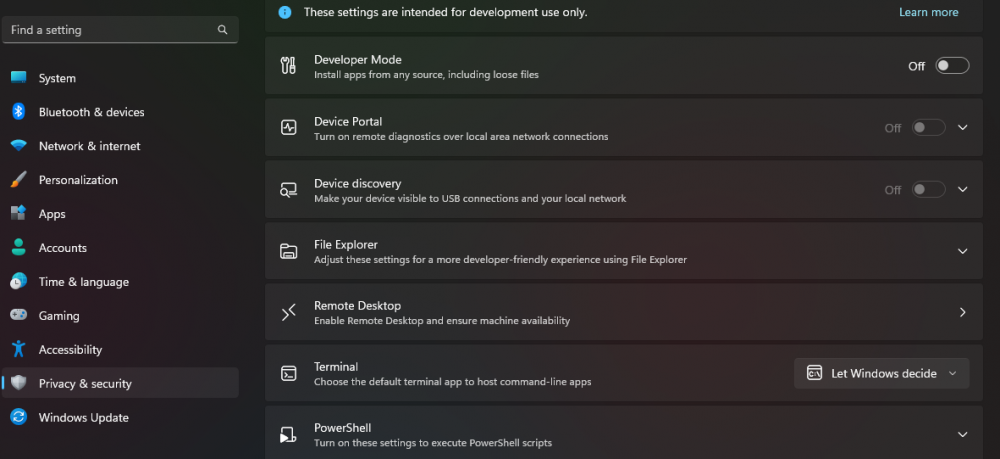
Task: Click 'Make your device visible to USB' description
Action: coord(469,198)
